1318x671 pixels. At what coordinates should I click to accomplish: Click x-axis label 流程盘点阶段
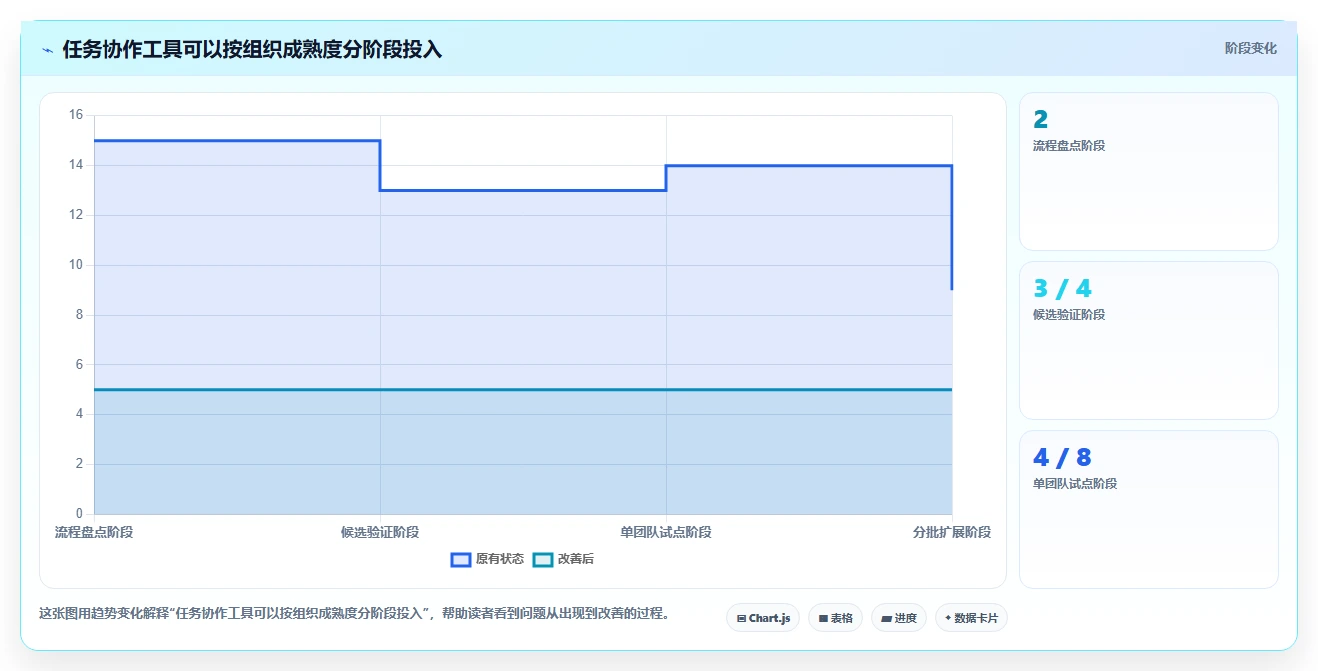coord(94,532)
